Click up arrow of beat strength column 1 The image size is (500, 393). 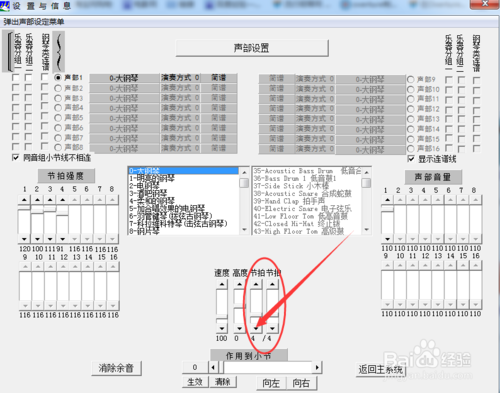(x=24, y=200)
